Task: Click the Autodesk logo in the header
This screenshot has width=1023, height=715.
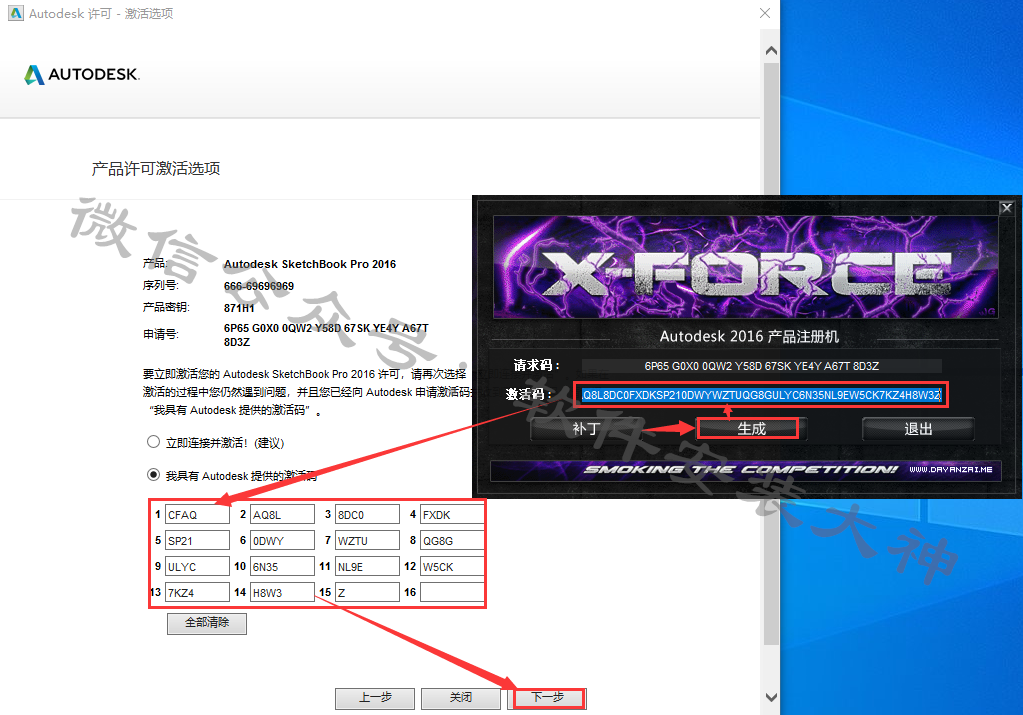Action: 82,74
